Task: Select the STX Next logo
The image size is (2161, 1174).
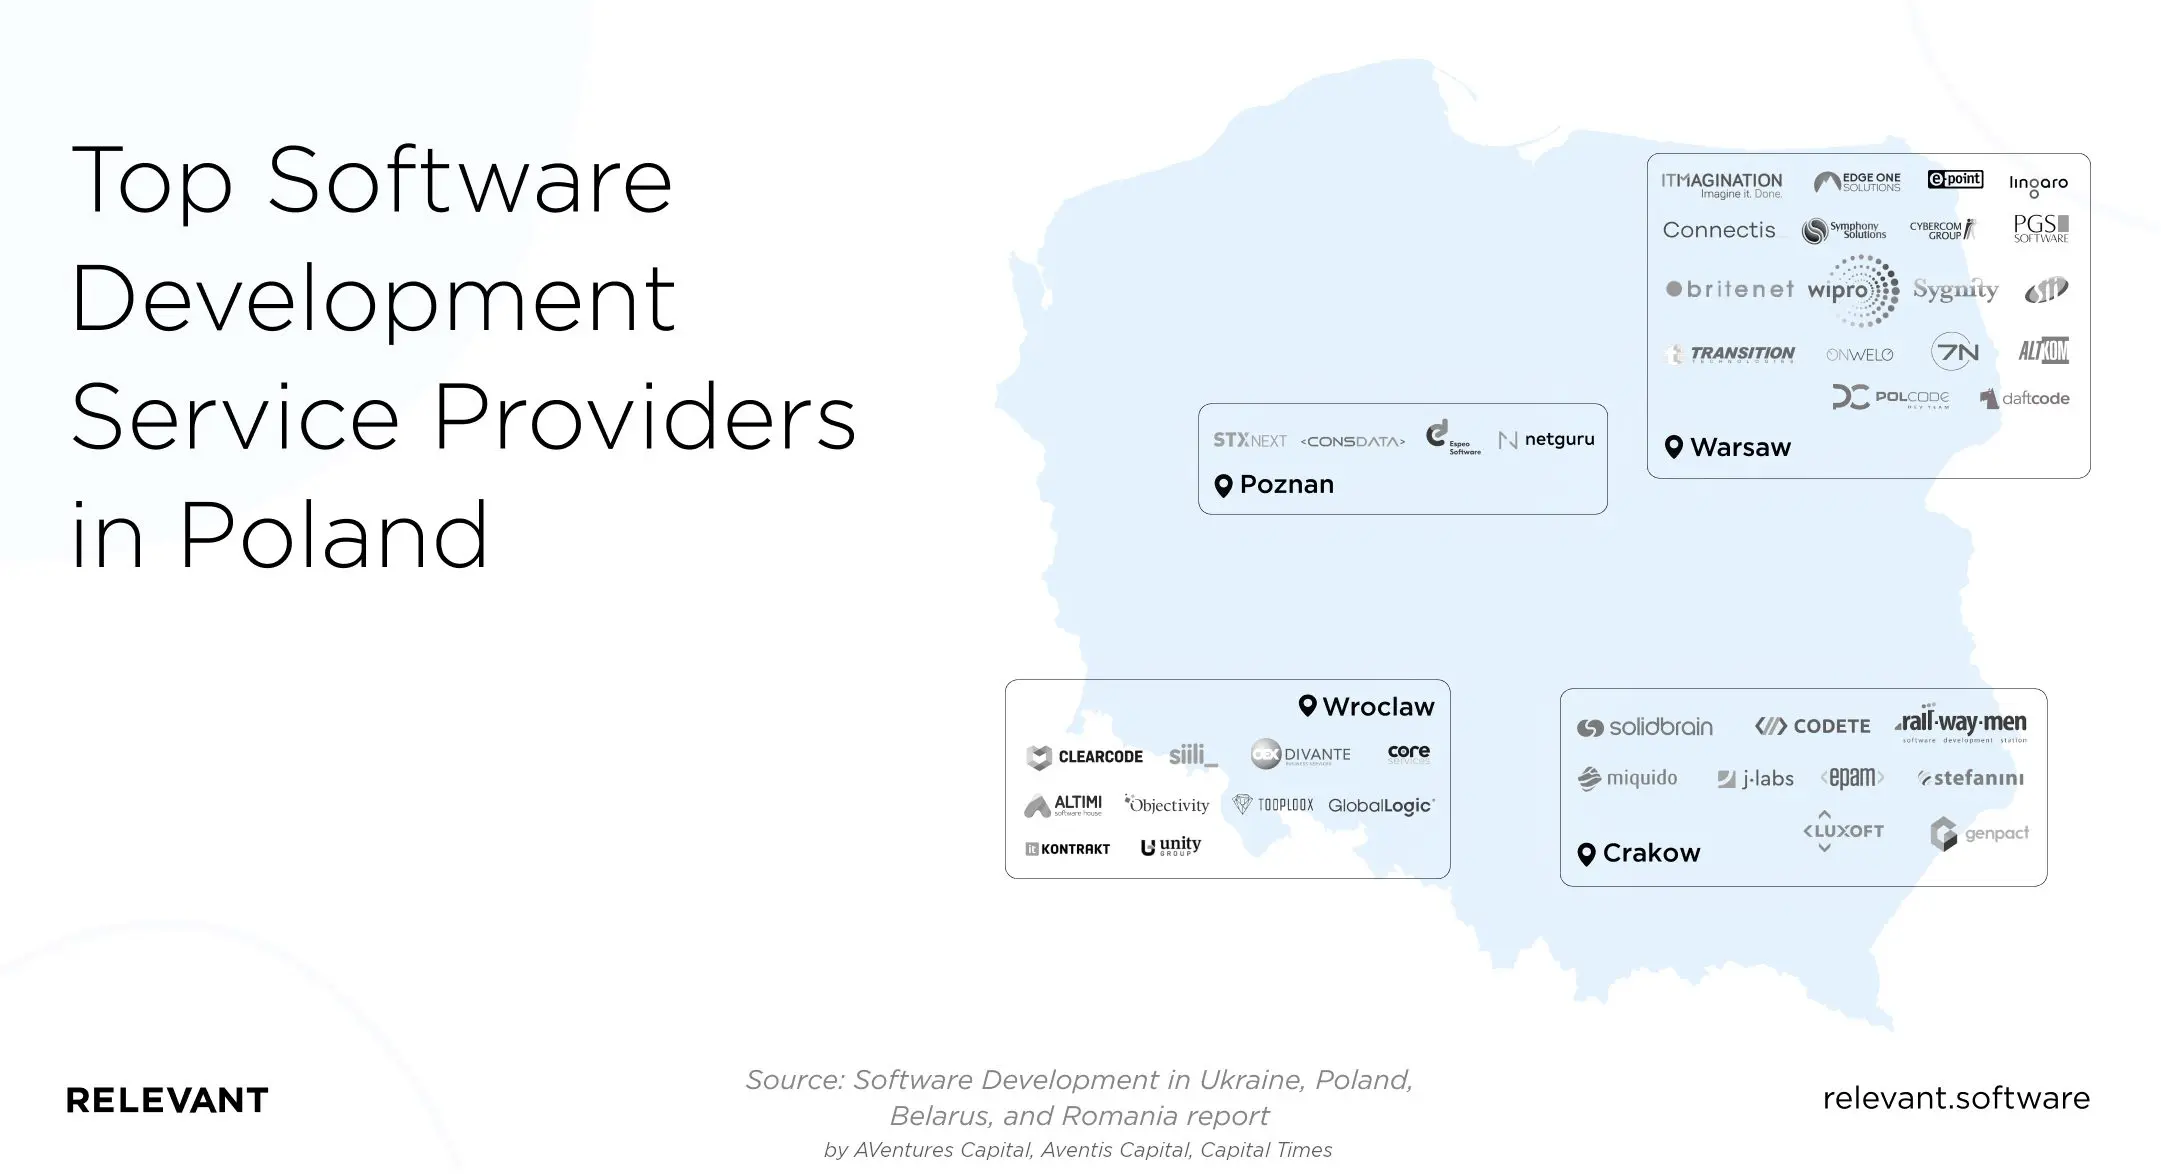Action: click(x=1251, y=437)
